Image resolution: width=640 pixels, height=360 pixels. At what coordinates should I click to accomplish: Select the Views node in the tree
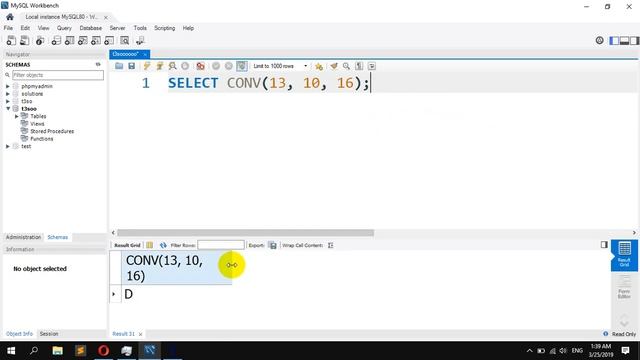37,124
